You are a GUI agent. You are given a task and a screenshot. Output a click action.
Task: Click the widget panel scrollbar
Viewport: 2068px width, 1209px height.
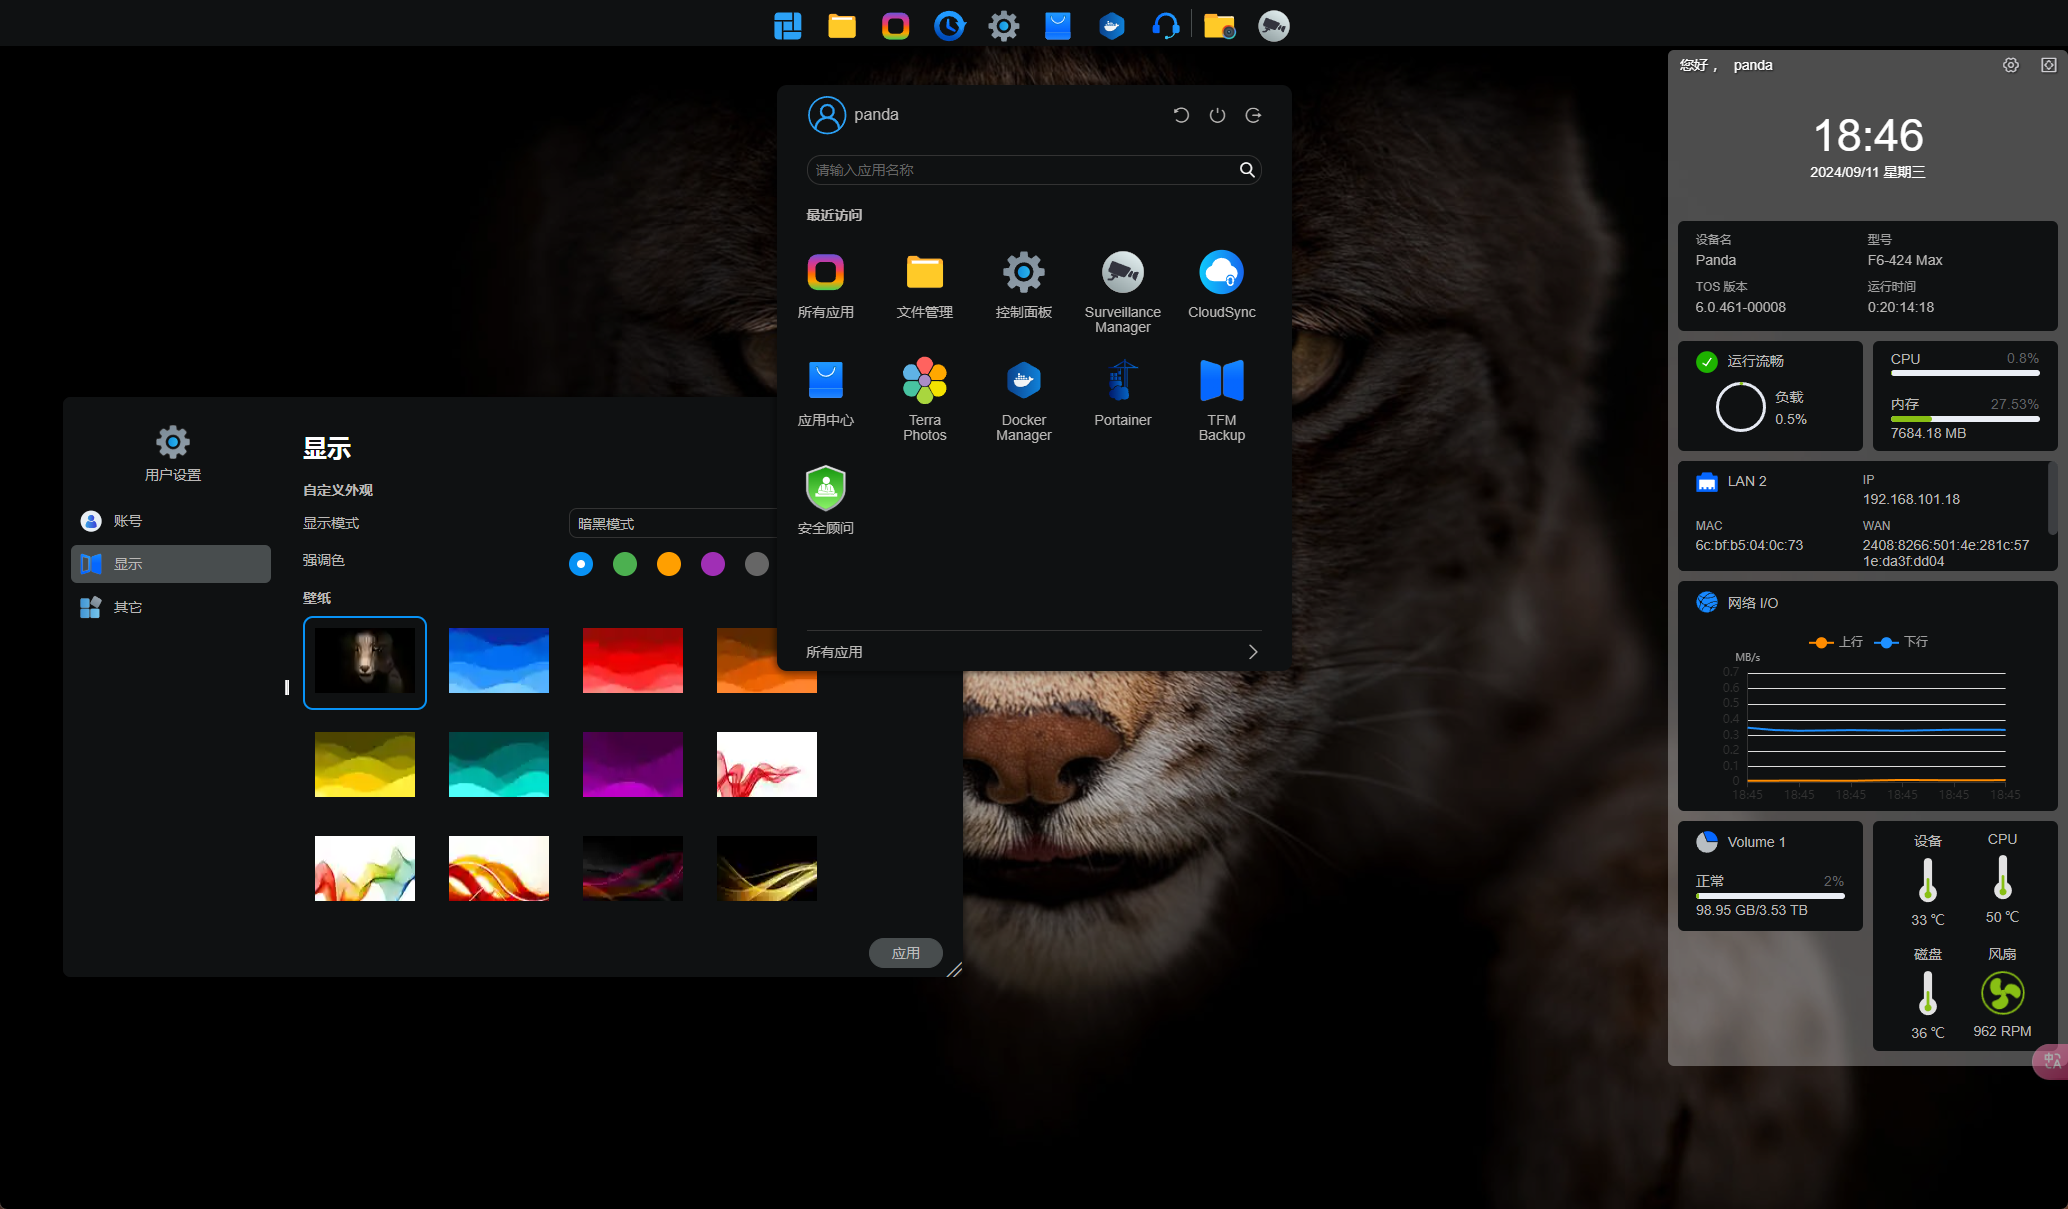click(2052, 497)
